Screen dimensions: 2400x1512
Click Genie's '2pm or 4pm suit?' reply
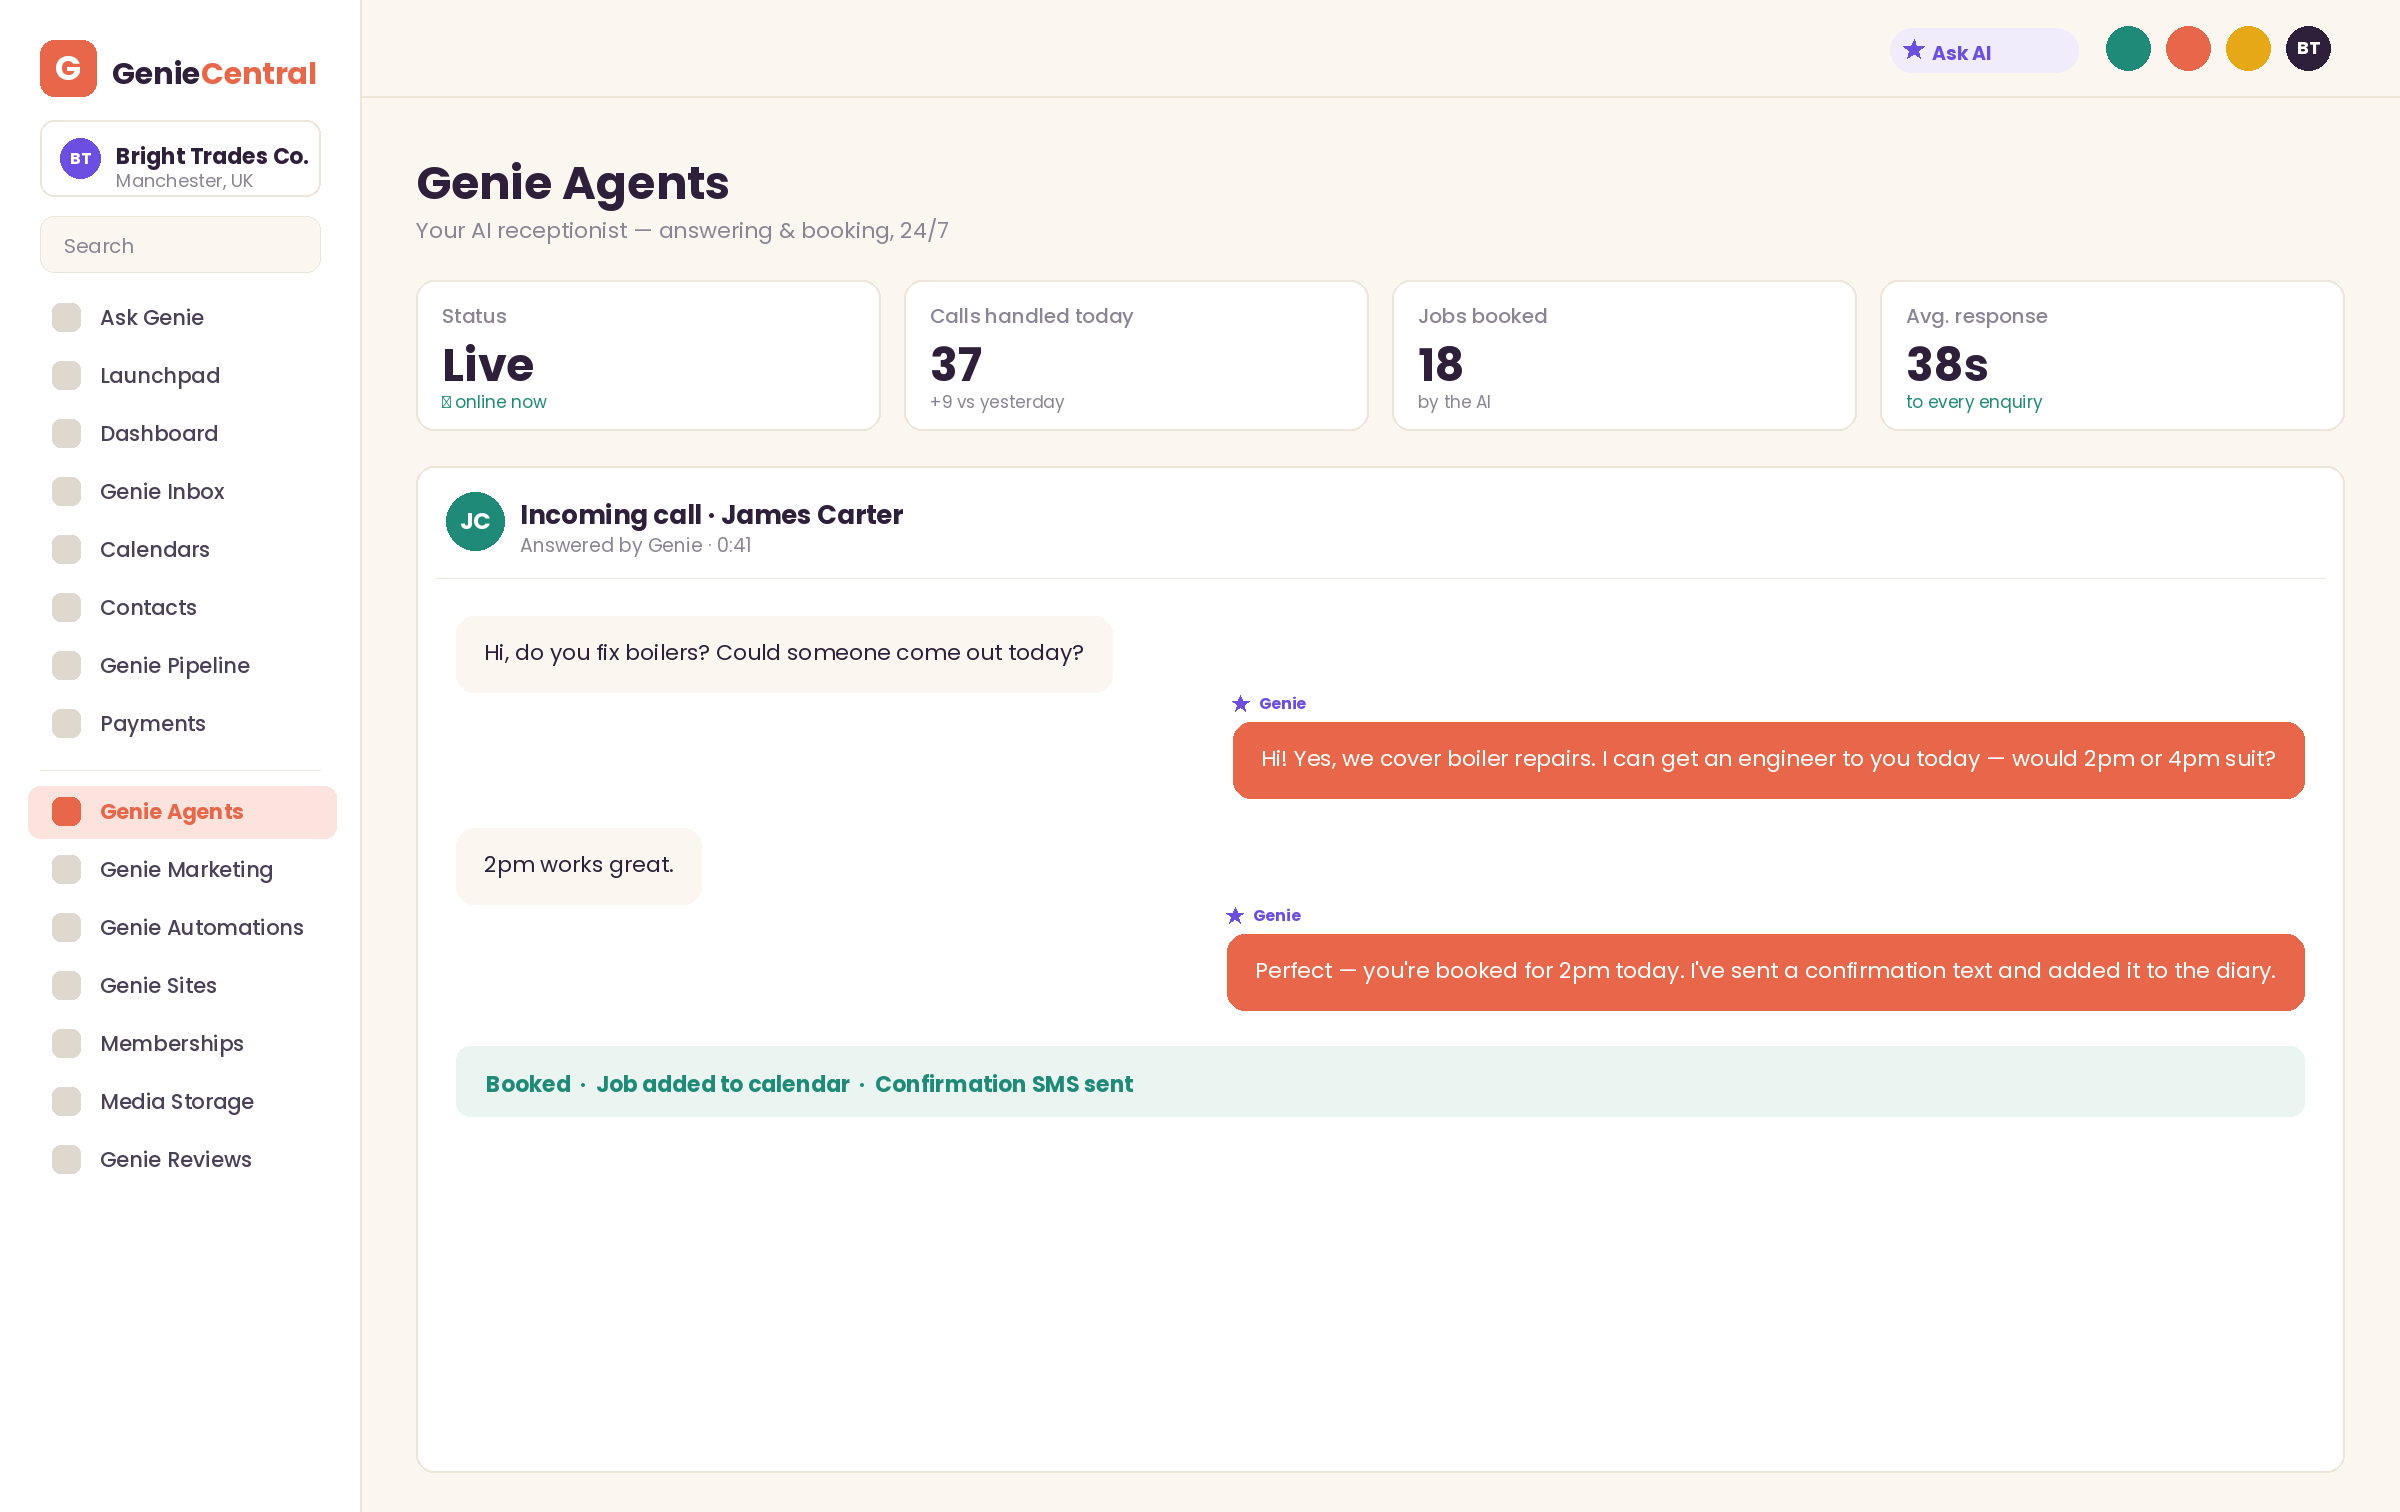point(1768,760)
